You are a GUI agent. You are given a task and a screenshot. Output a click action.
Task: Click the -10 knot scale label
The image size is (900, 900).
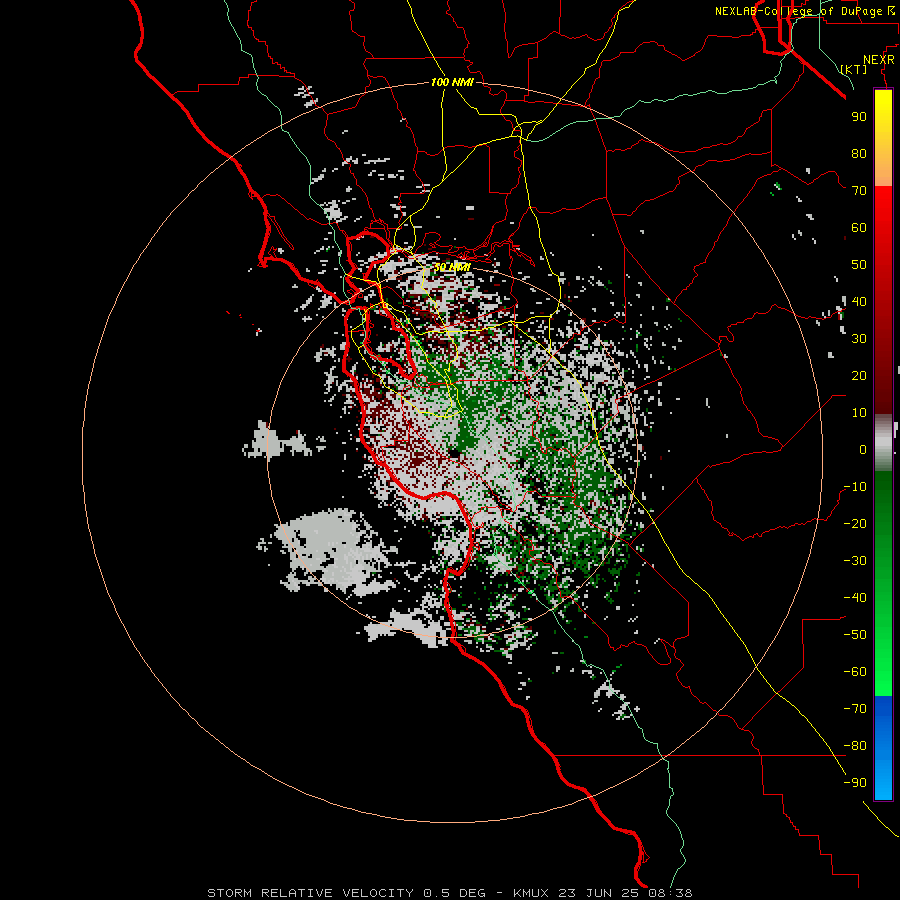pyautogui.click(x=855, y=487)
